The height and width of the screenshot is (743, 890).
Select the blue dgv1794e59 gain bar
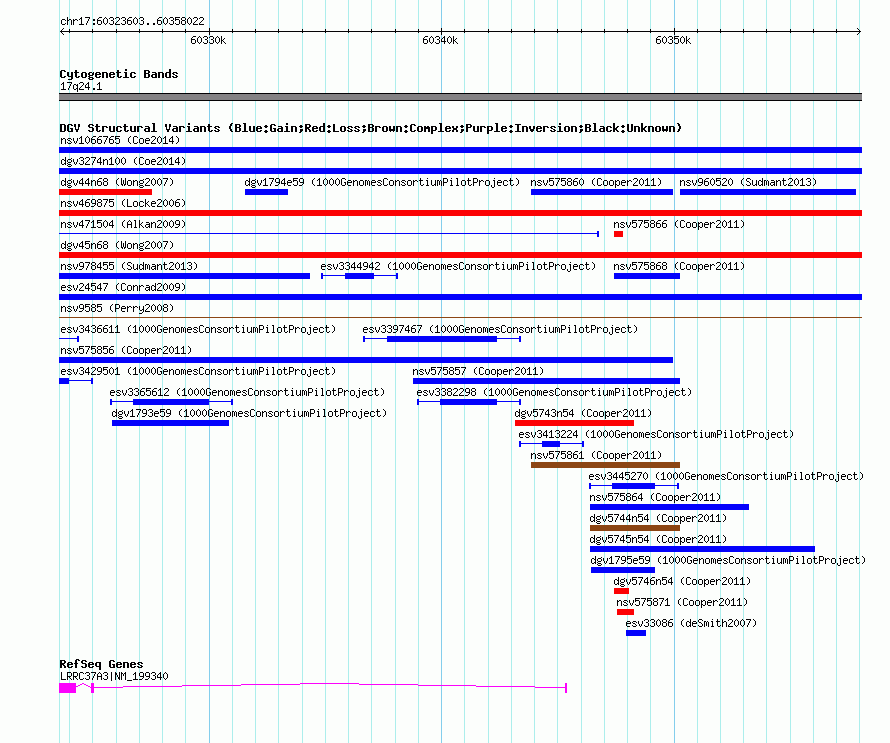pos(266,192)
